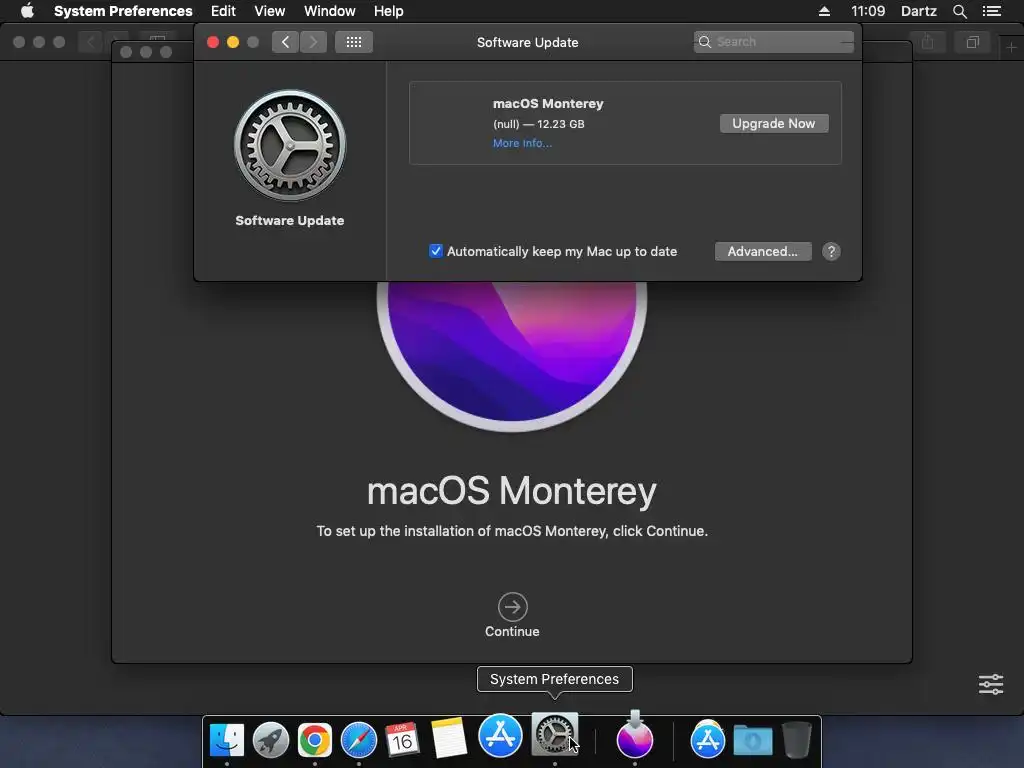
Task: Open the small App Store icon near Downloads
Action: point(707,739)
